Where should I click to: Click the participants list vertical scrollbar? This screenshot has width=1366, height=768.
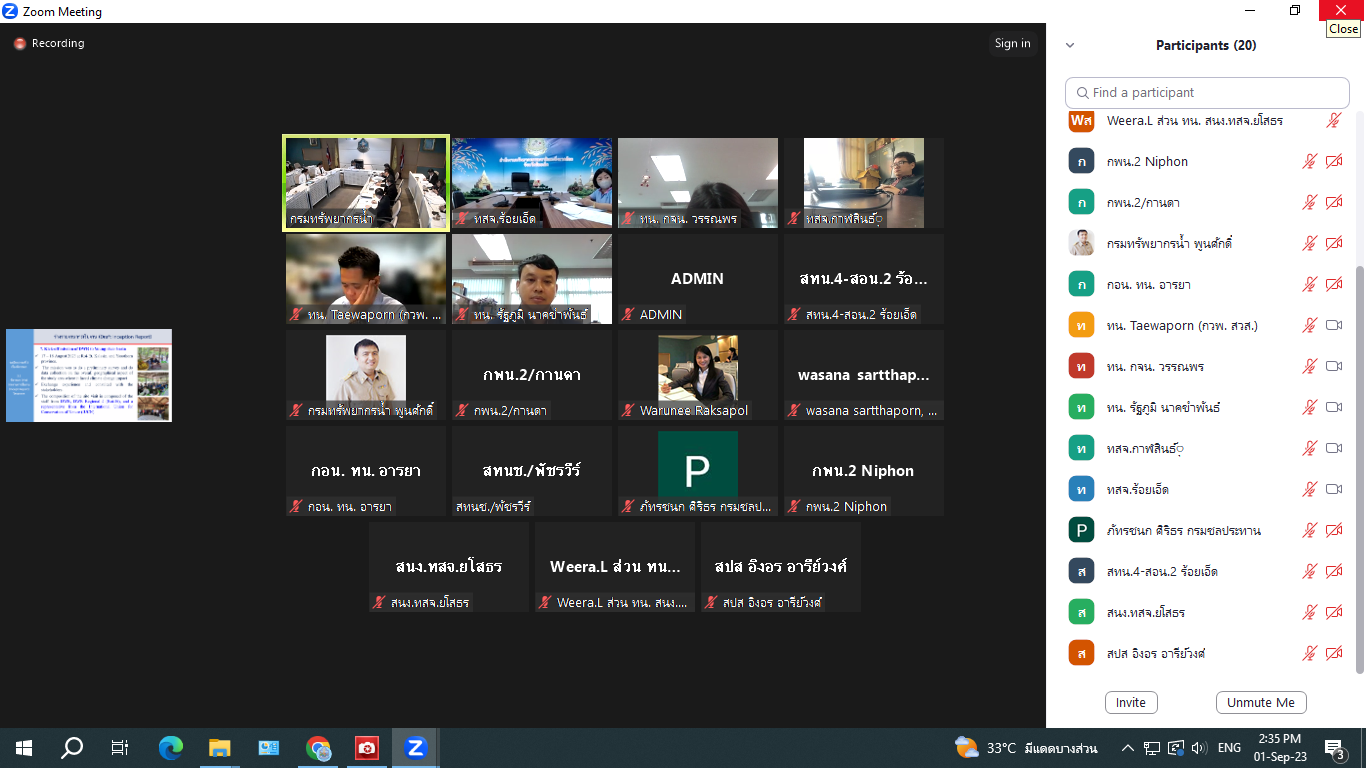(x=1357, y=470)
